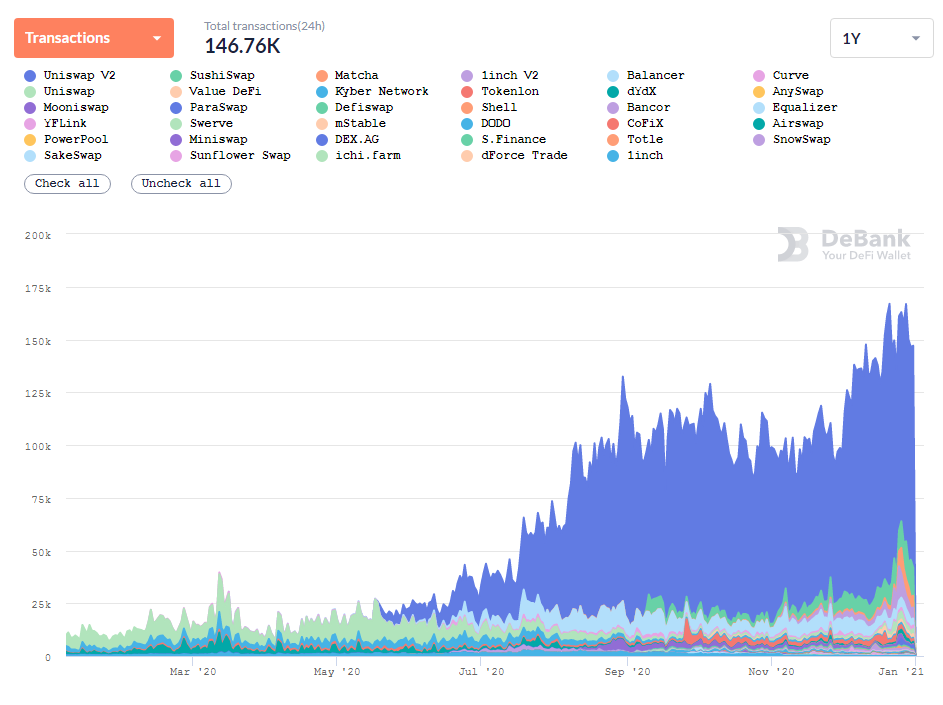
Task: Toggle the Airswap legend entry
Action: click(x=788, y=123)
